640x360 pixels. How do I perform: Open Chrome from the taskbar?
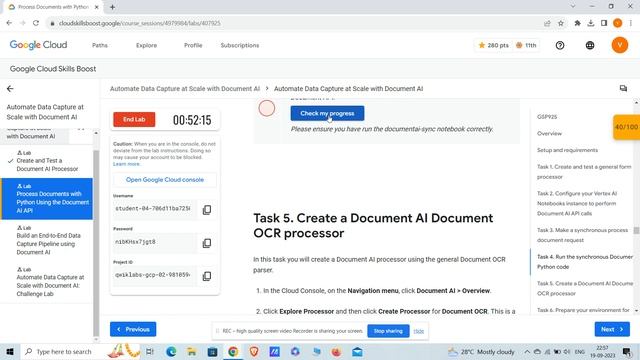pyautogui.click(x=233, y=351)
